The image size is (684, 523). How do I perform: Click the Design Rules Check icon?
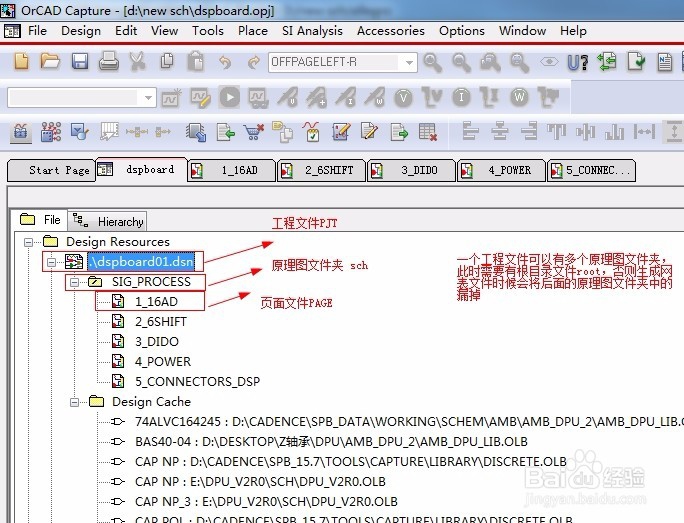click(x=636, y=62)
